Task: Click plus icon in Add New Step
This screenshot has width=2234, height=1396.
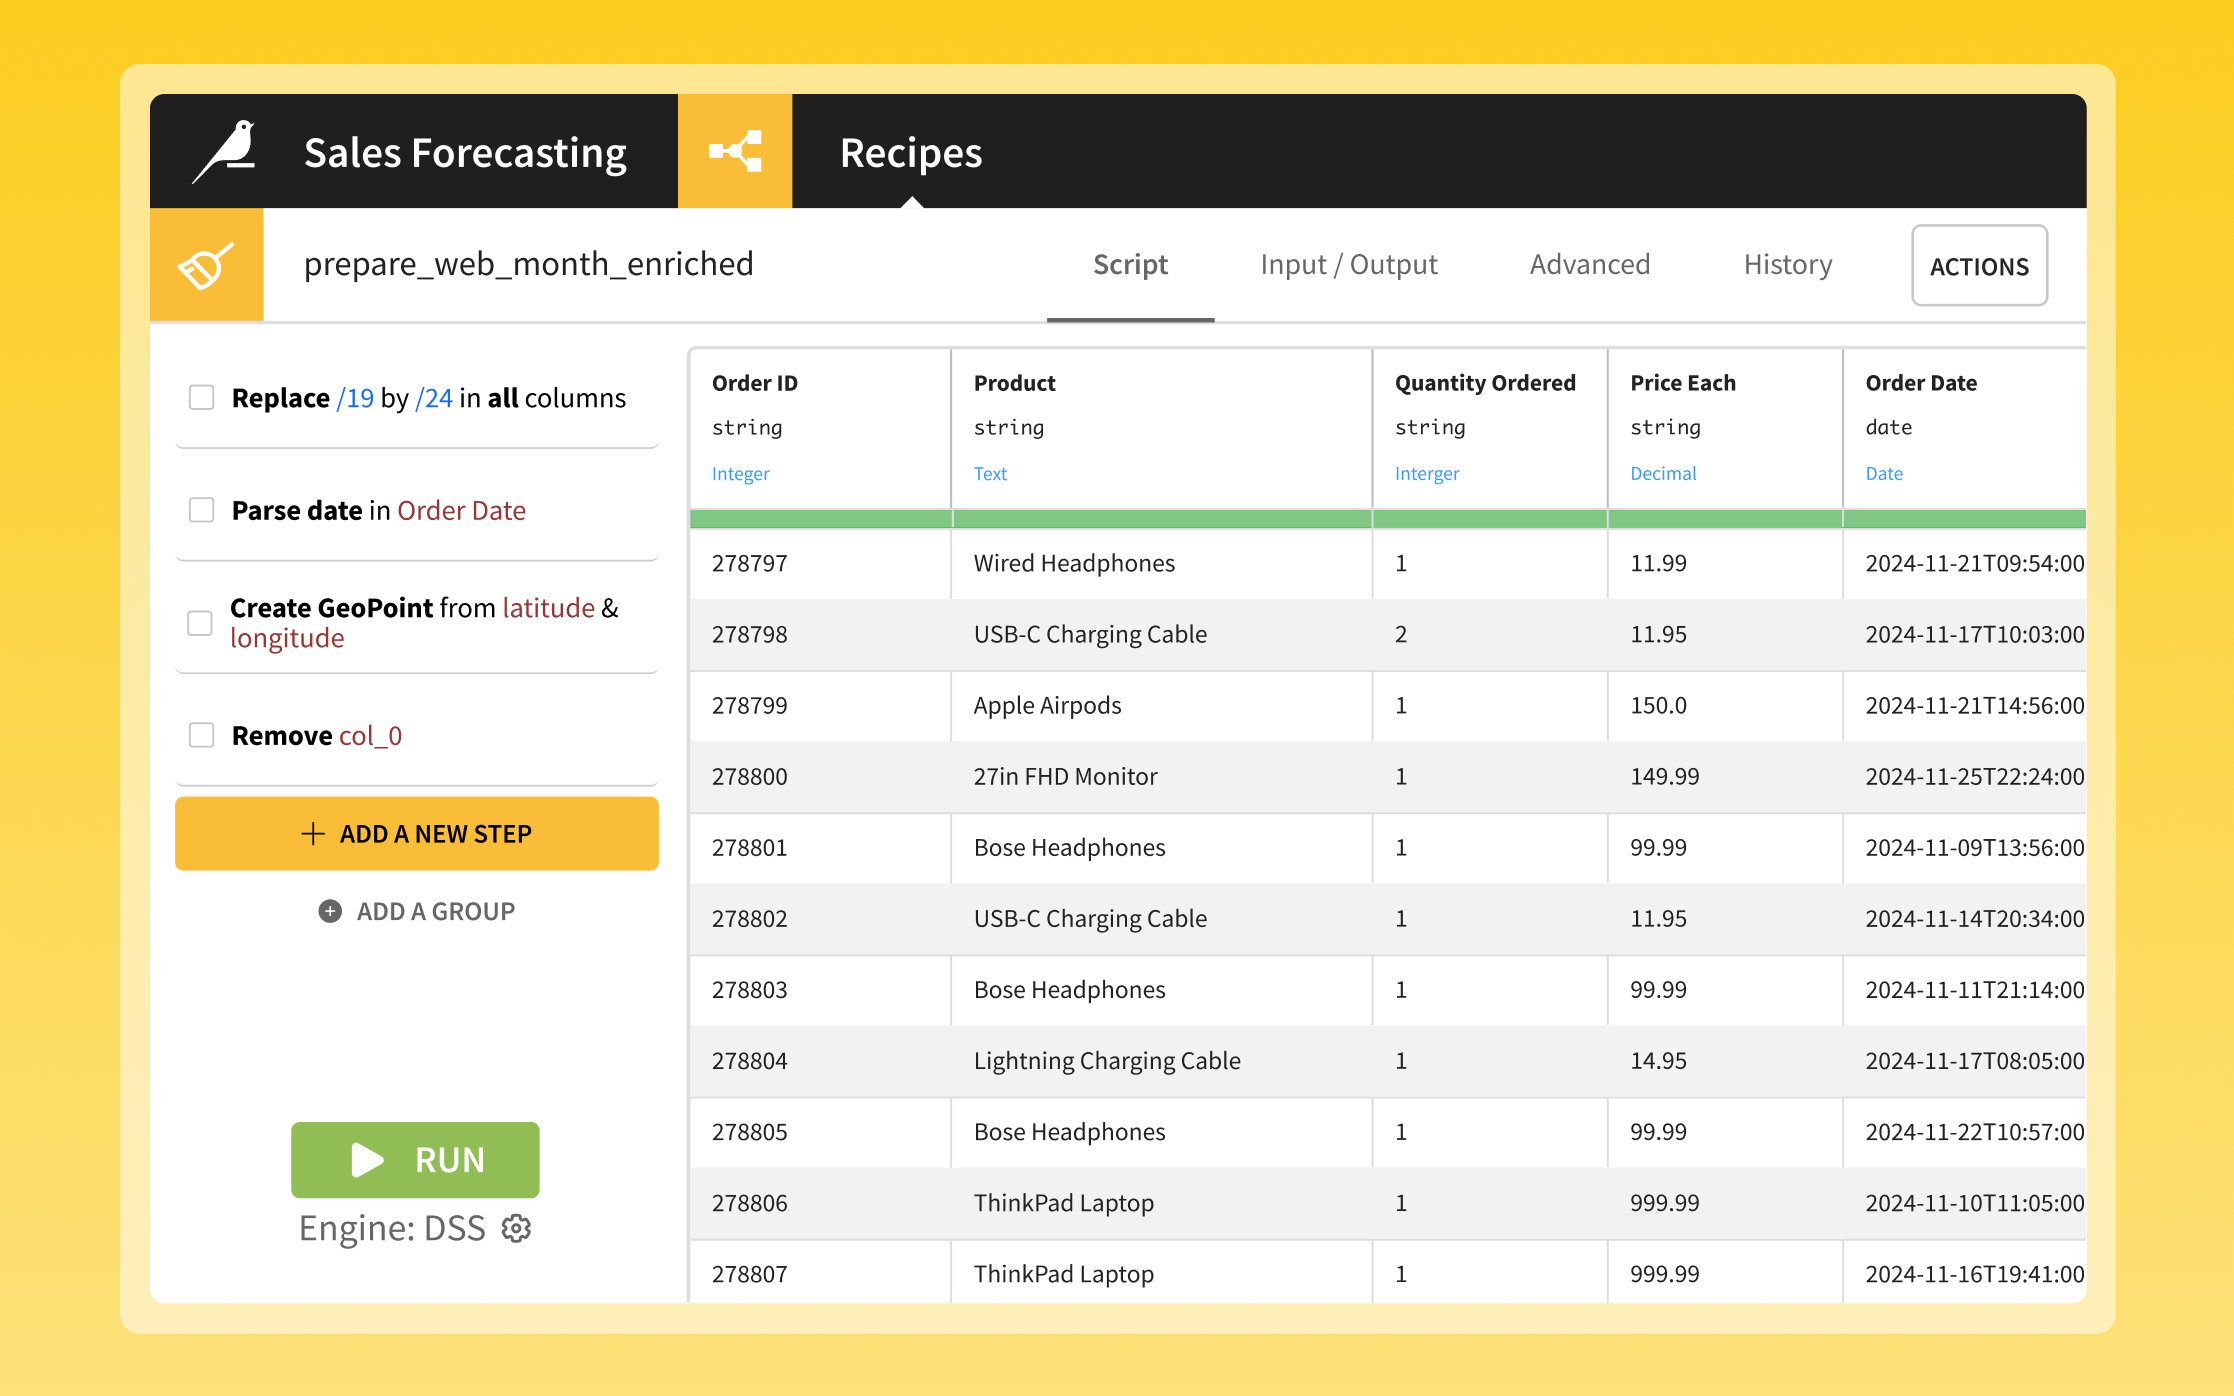Action: pos(313,834)
